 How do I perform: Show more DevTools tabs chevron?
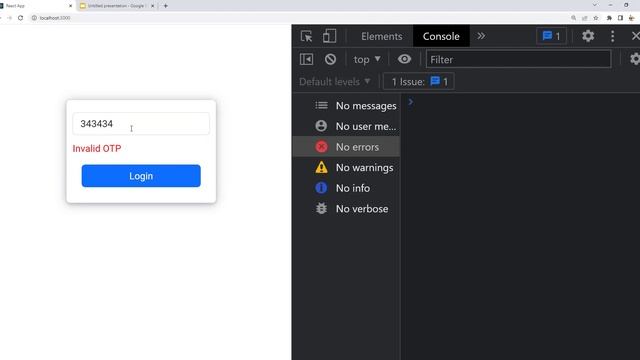tap(481, 36)
